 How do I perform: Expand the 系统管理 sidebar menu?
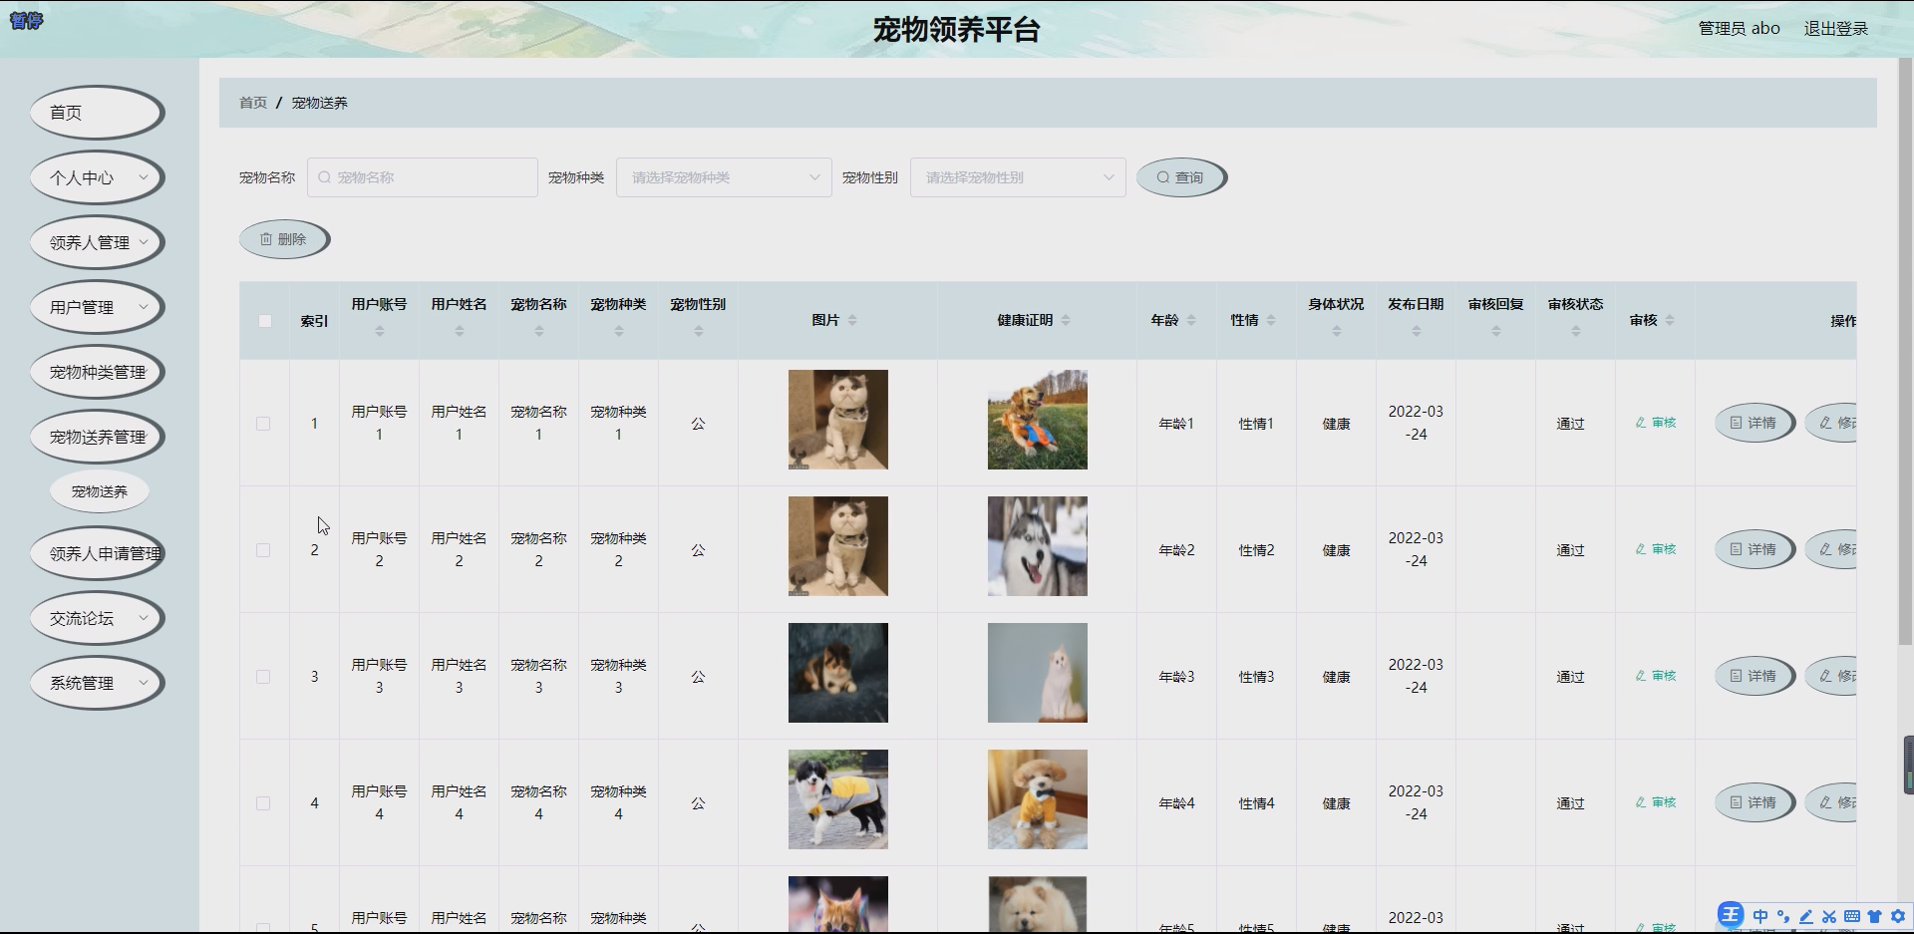pos(97,683)
